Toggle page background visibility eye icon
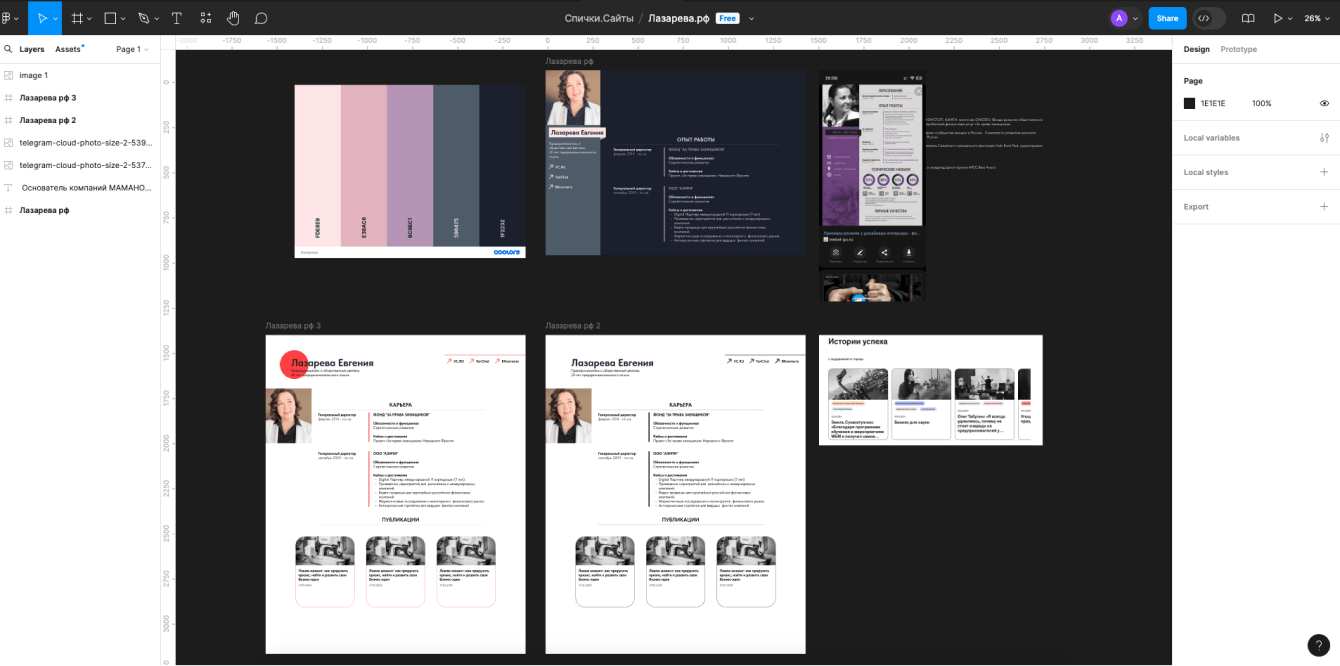This screenshot has width=1340, height=666. [1324, 103]
